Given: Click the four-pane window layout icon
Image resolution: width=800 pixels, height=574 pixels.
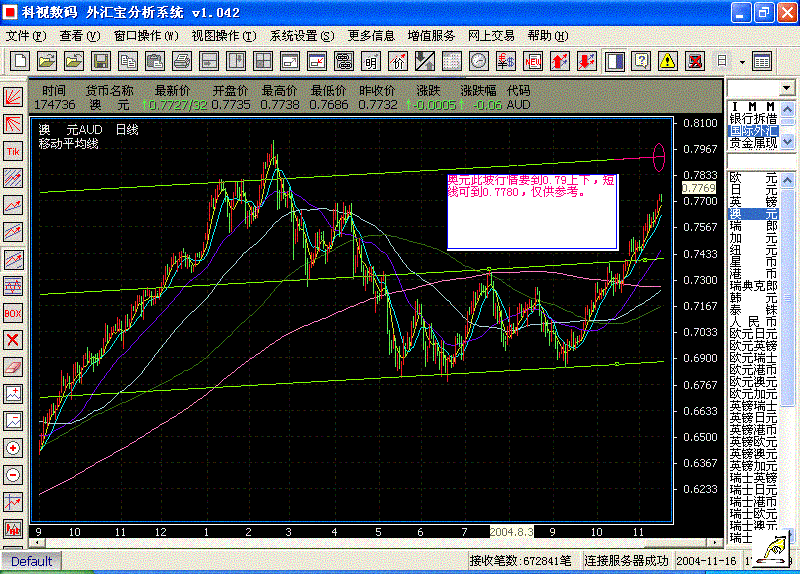Looking at the screenshot, I should click(x=263, y=61).
